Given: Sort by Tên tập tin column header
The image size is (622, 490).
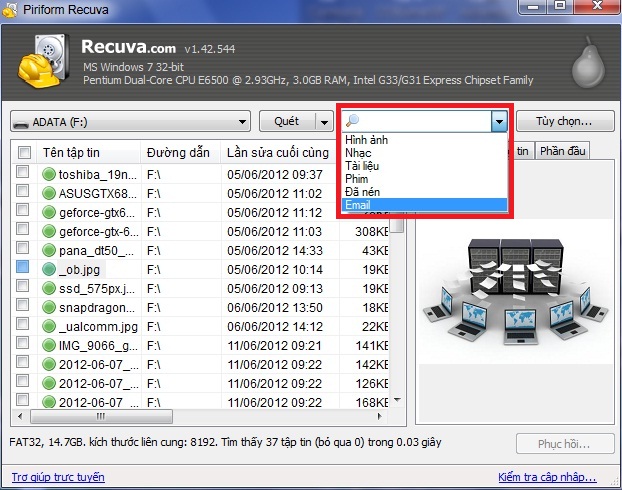Looking at the screenshot, I should [89, 152].
